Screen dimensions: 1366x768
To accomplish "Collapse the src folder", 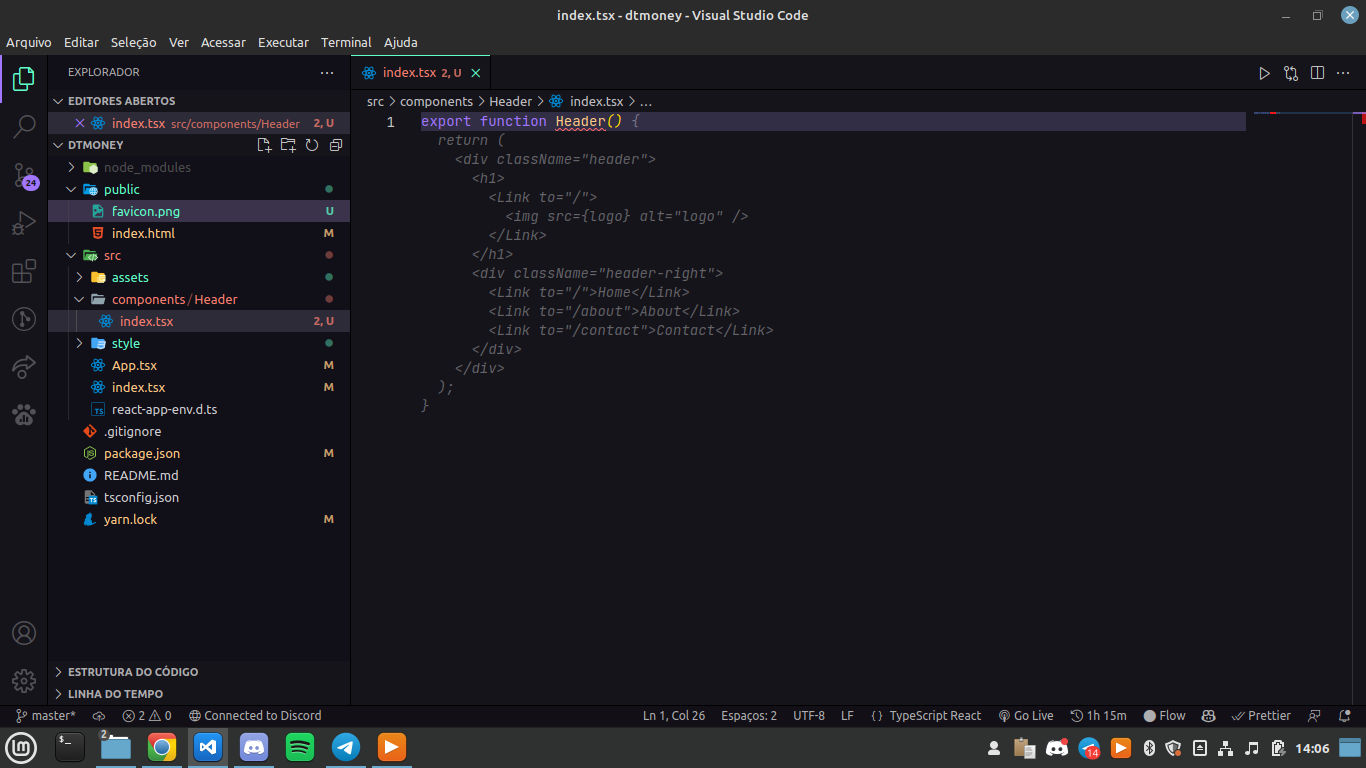I will point(199,255).
